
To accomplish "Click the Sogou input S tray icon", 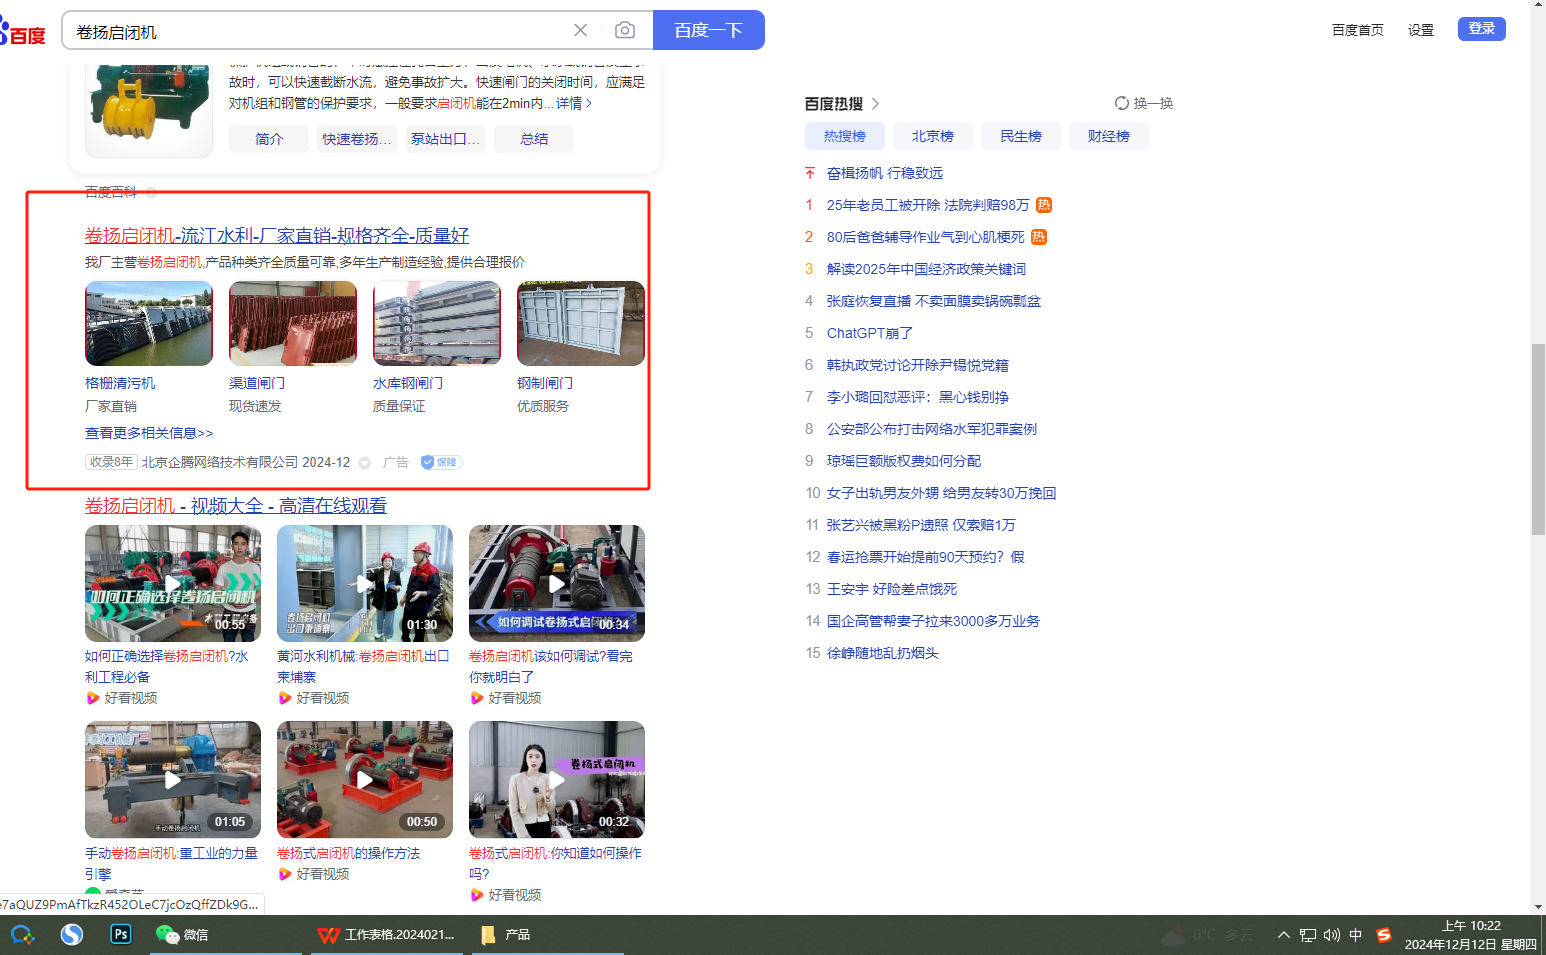I will tap(1384, 935).
